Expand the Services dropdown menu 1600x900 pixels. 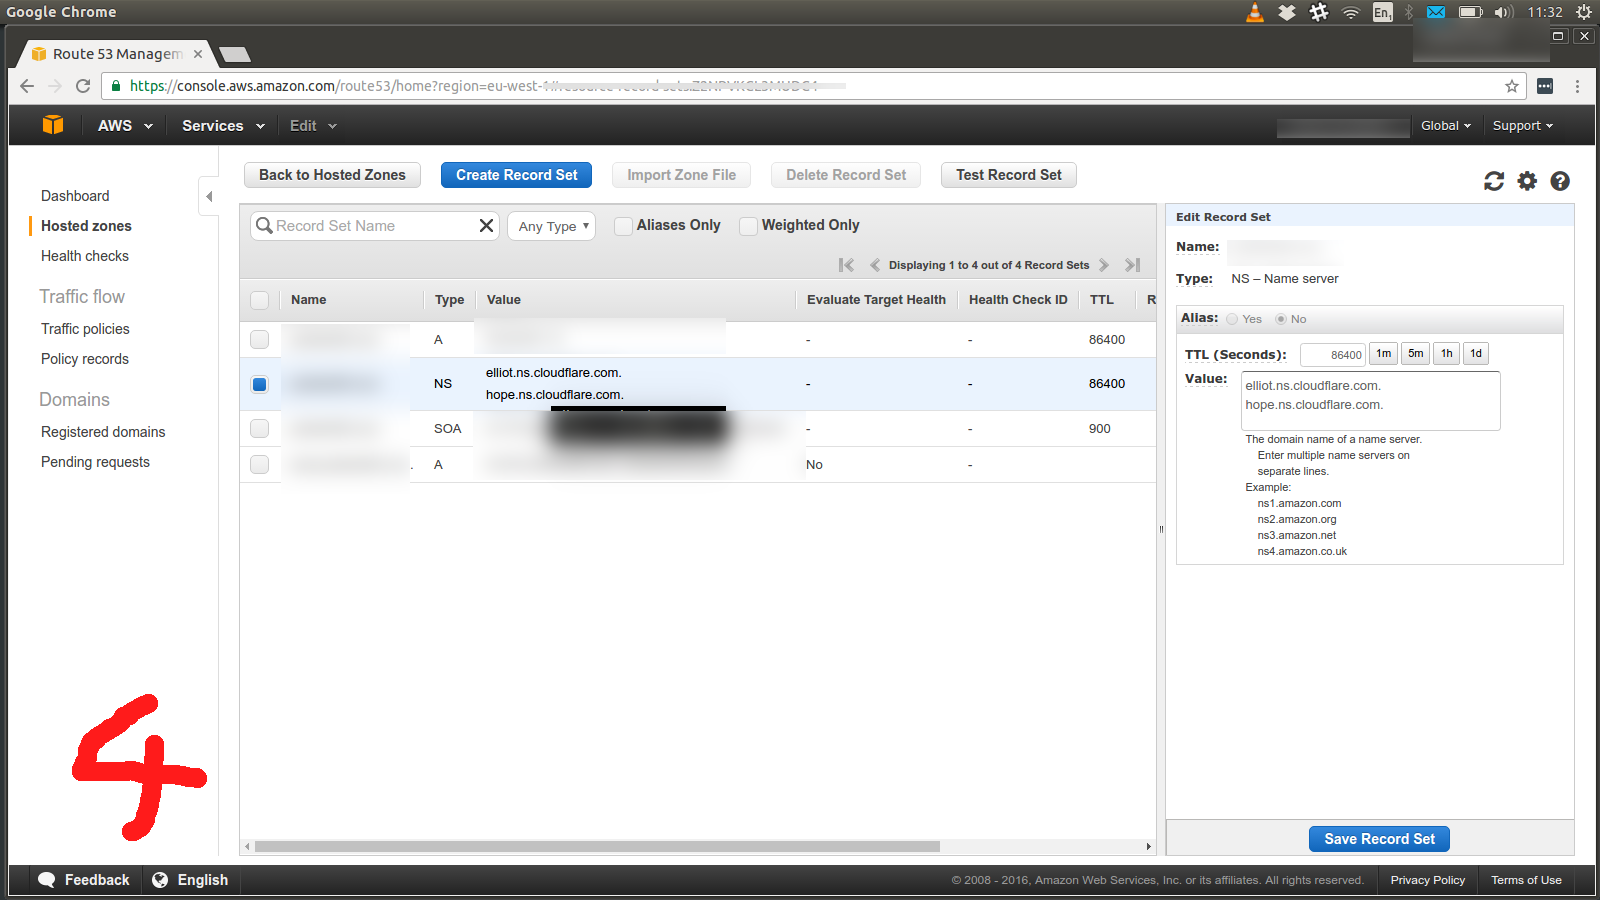[x=223, y=126]
